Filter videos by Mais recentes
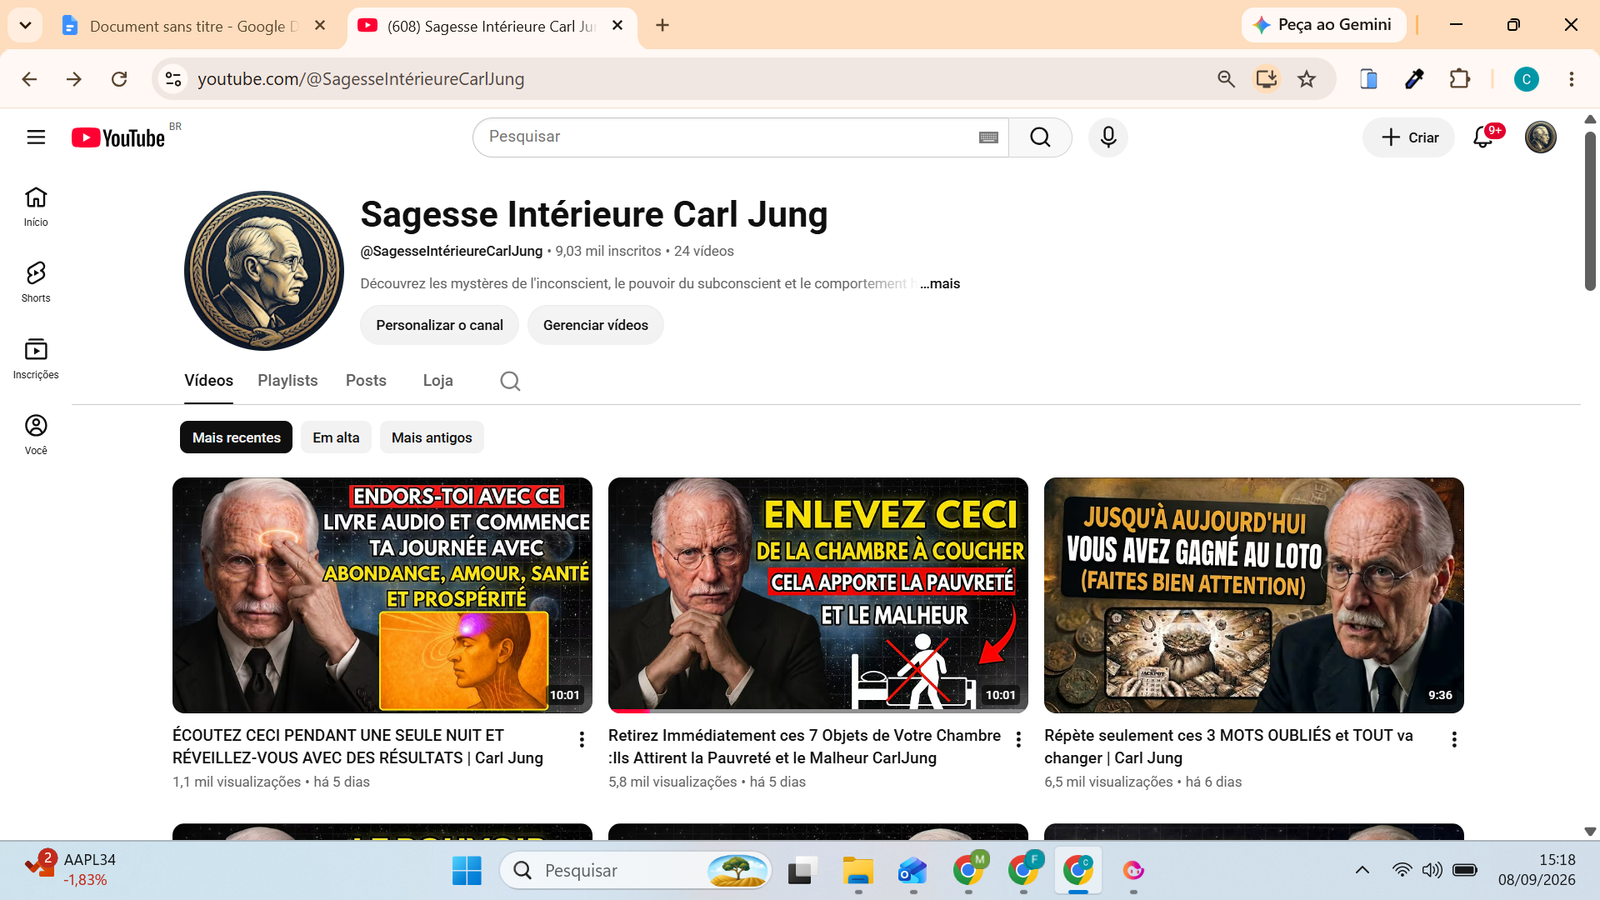Image resolution: width=1600 pixels, height=900 pixels. pyautogui.click(x=236, y=437)
